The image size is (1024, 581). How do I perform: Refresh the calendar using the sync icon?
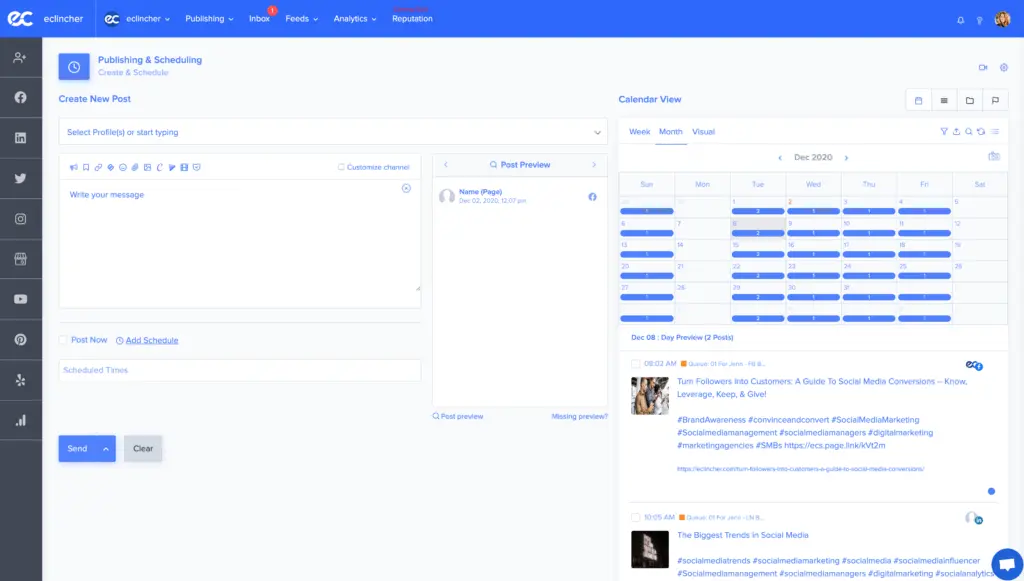[981, 131]
